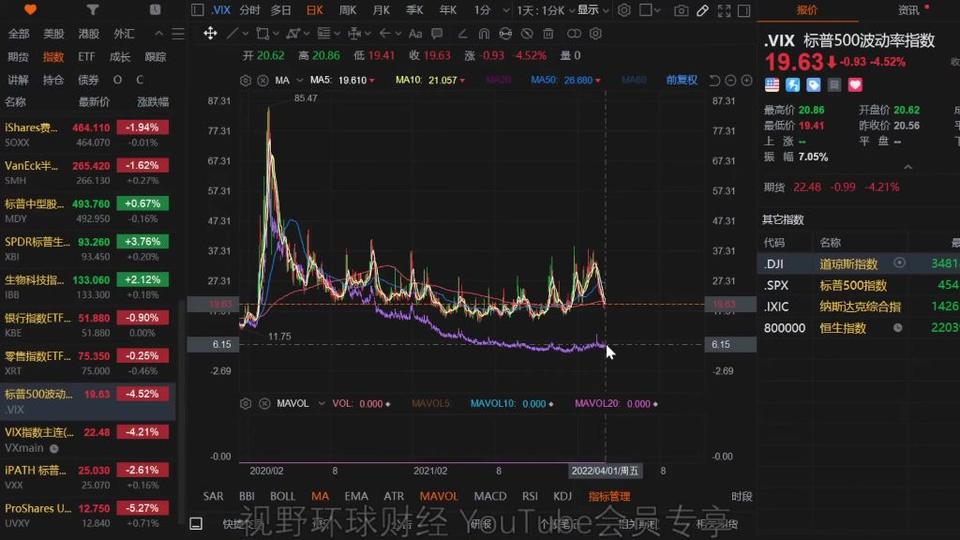This screenshot has width=960, height=540.
Task: Switch to 分时 intraday chart
Action: coord(250,10)
